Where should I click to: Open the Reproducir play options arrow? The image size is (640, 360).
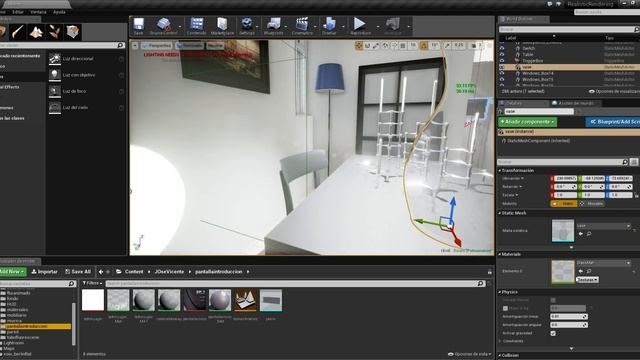point(378,27)
